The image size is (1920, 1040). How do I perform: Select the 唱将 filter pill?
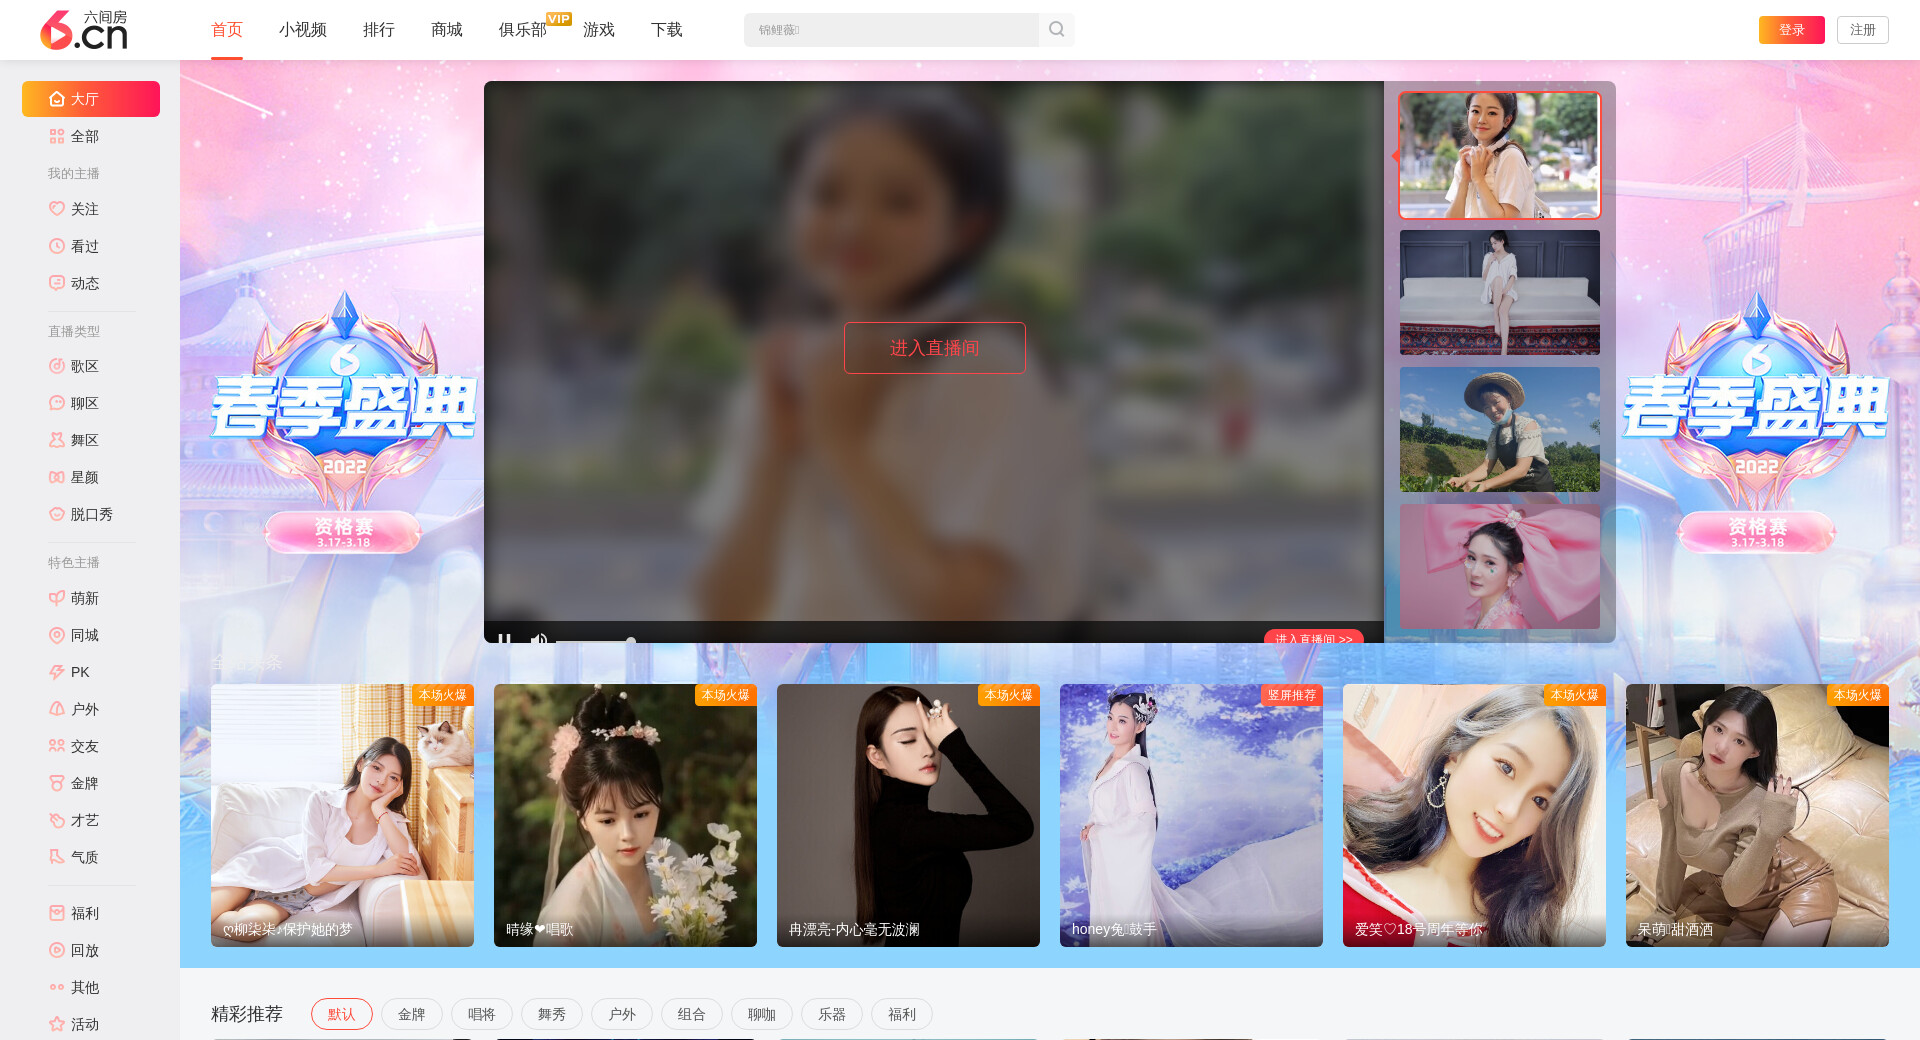click(x=481, y=1014)
